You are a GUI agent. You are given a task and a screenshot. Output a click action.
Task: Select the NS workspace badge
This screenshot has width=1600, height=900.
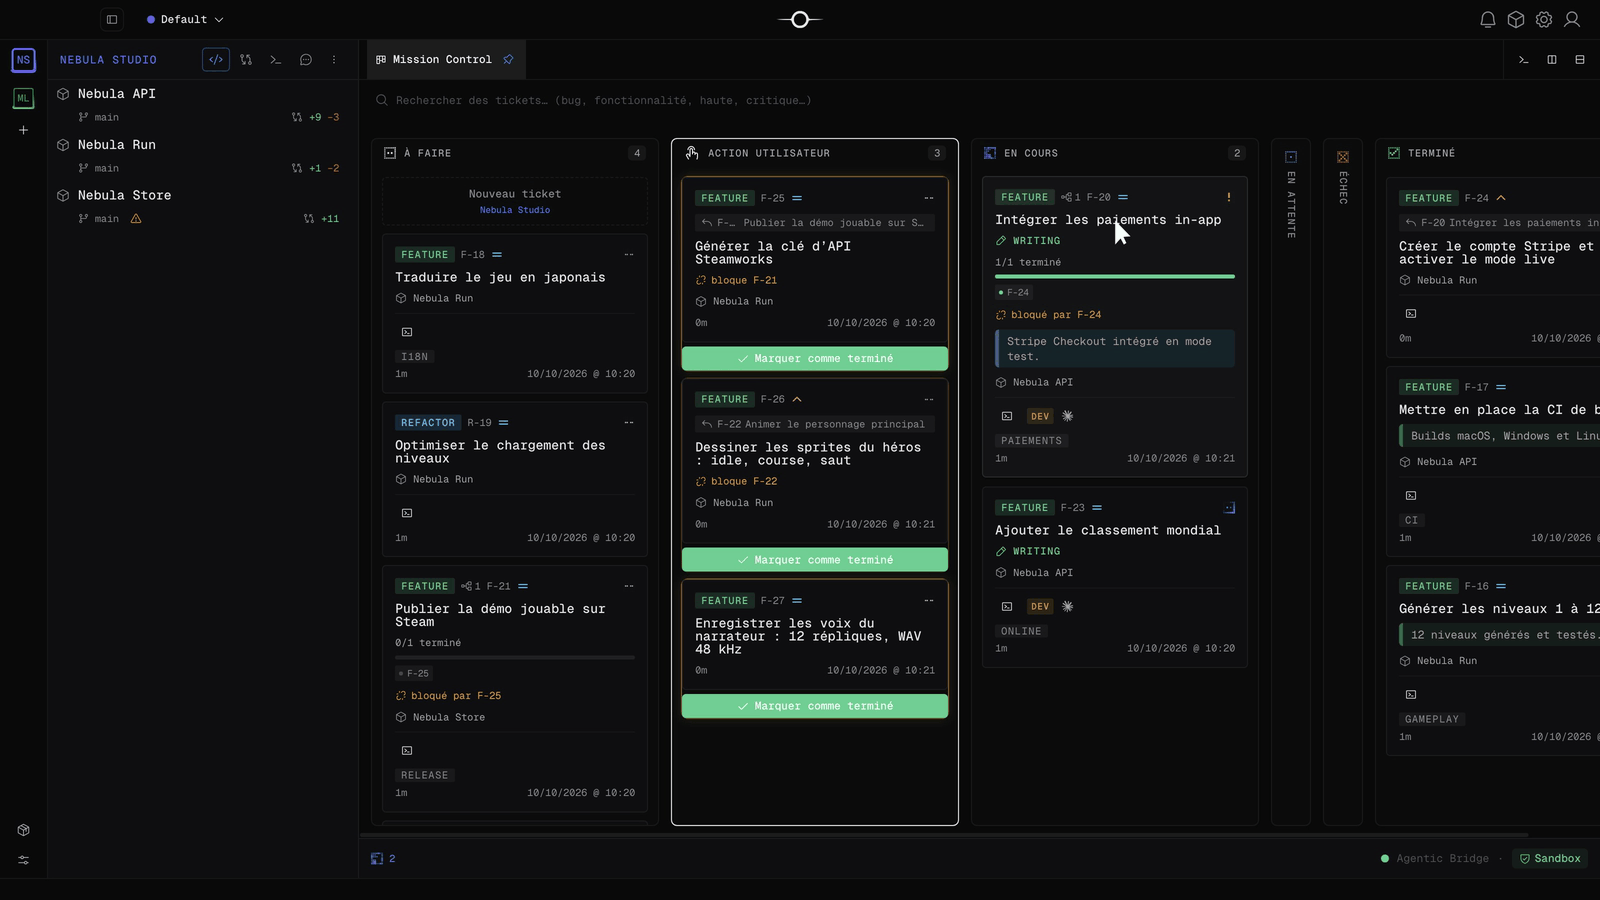point(23,60)
